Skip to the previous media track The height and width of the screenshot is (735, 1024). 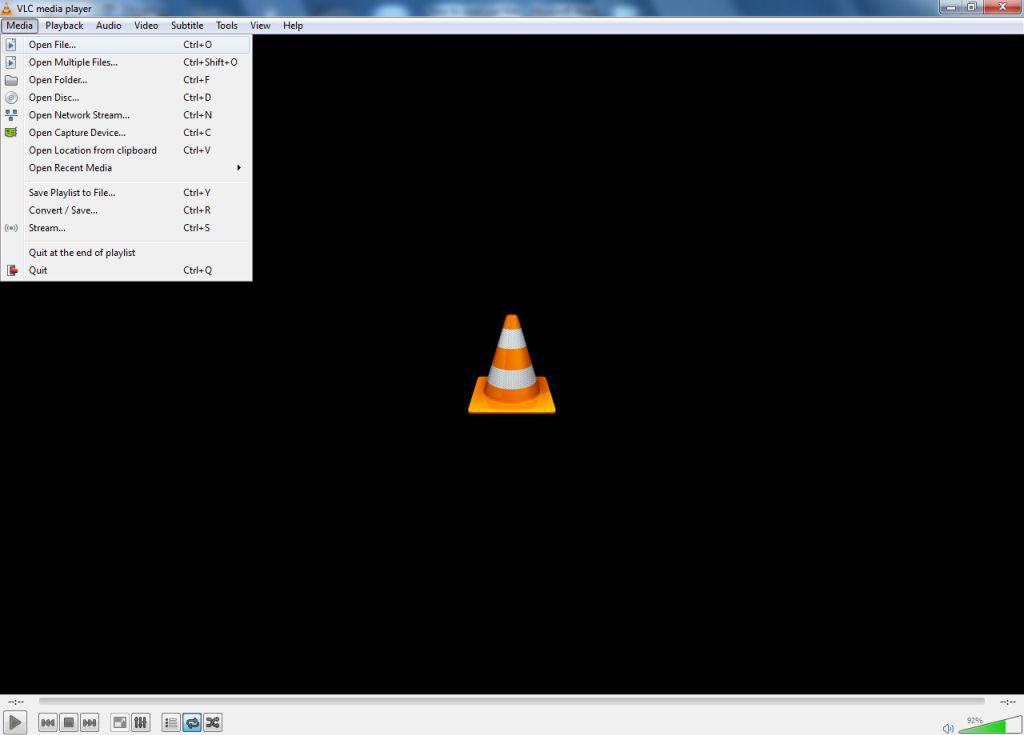(47, 722)
